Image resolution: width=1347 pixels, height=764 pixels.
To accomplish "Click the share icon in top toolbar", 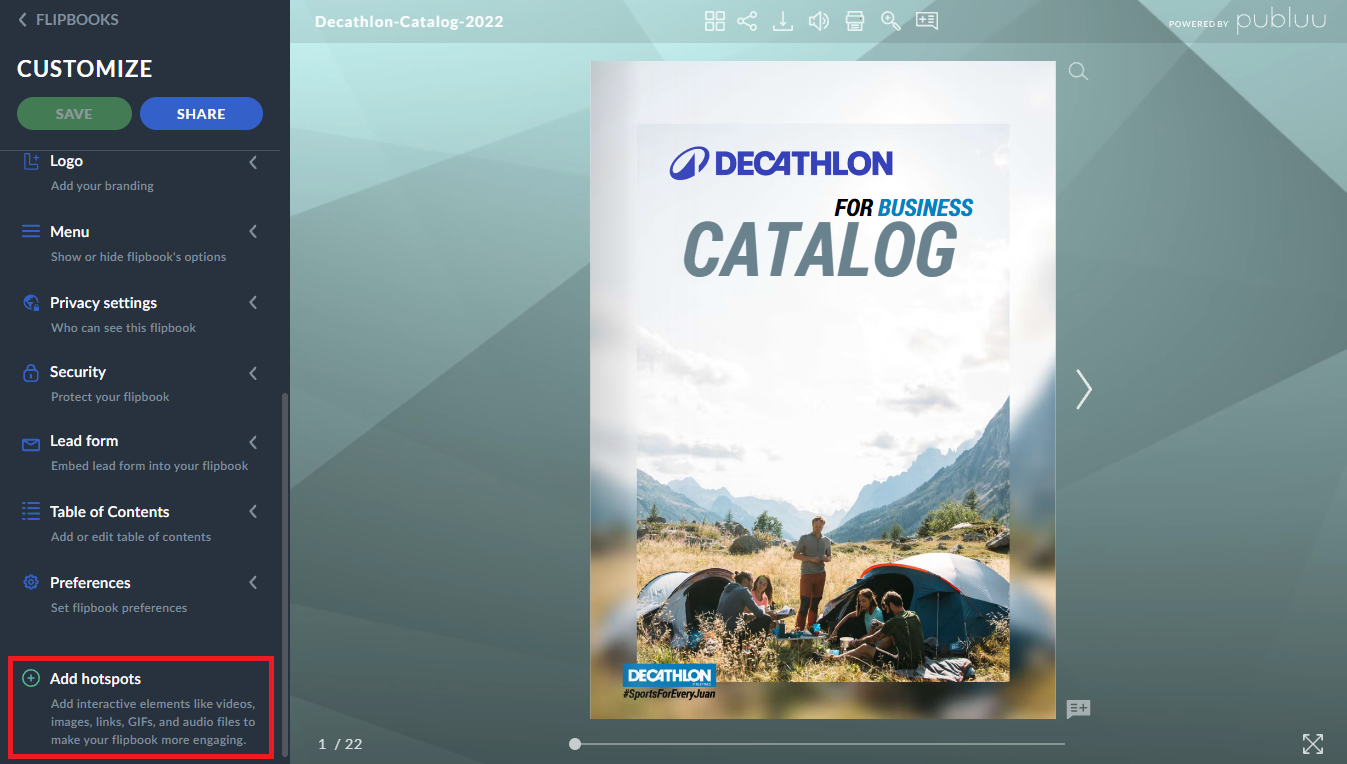I will point(747,21).
